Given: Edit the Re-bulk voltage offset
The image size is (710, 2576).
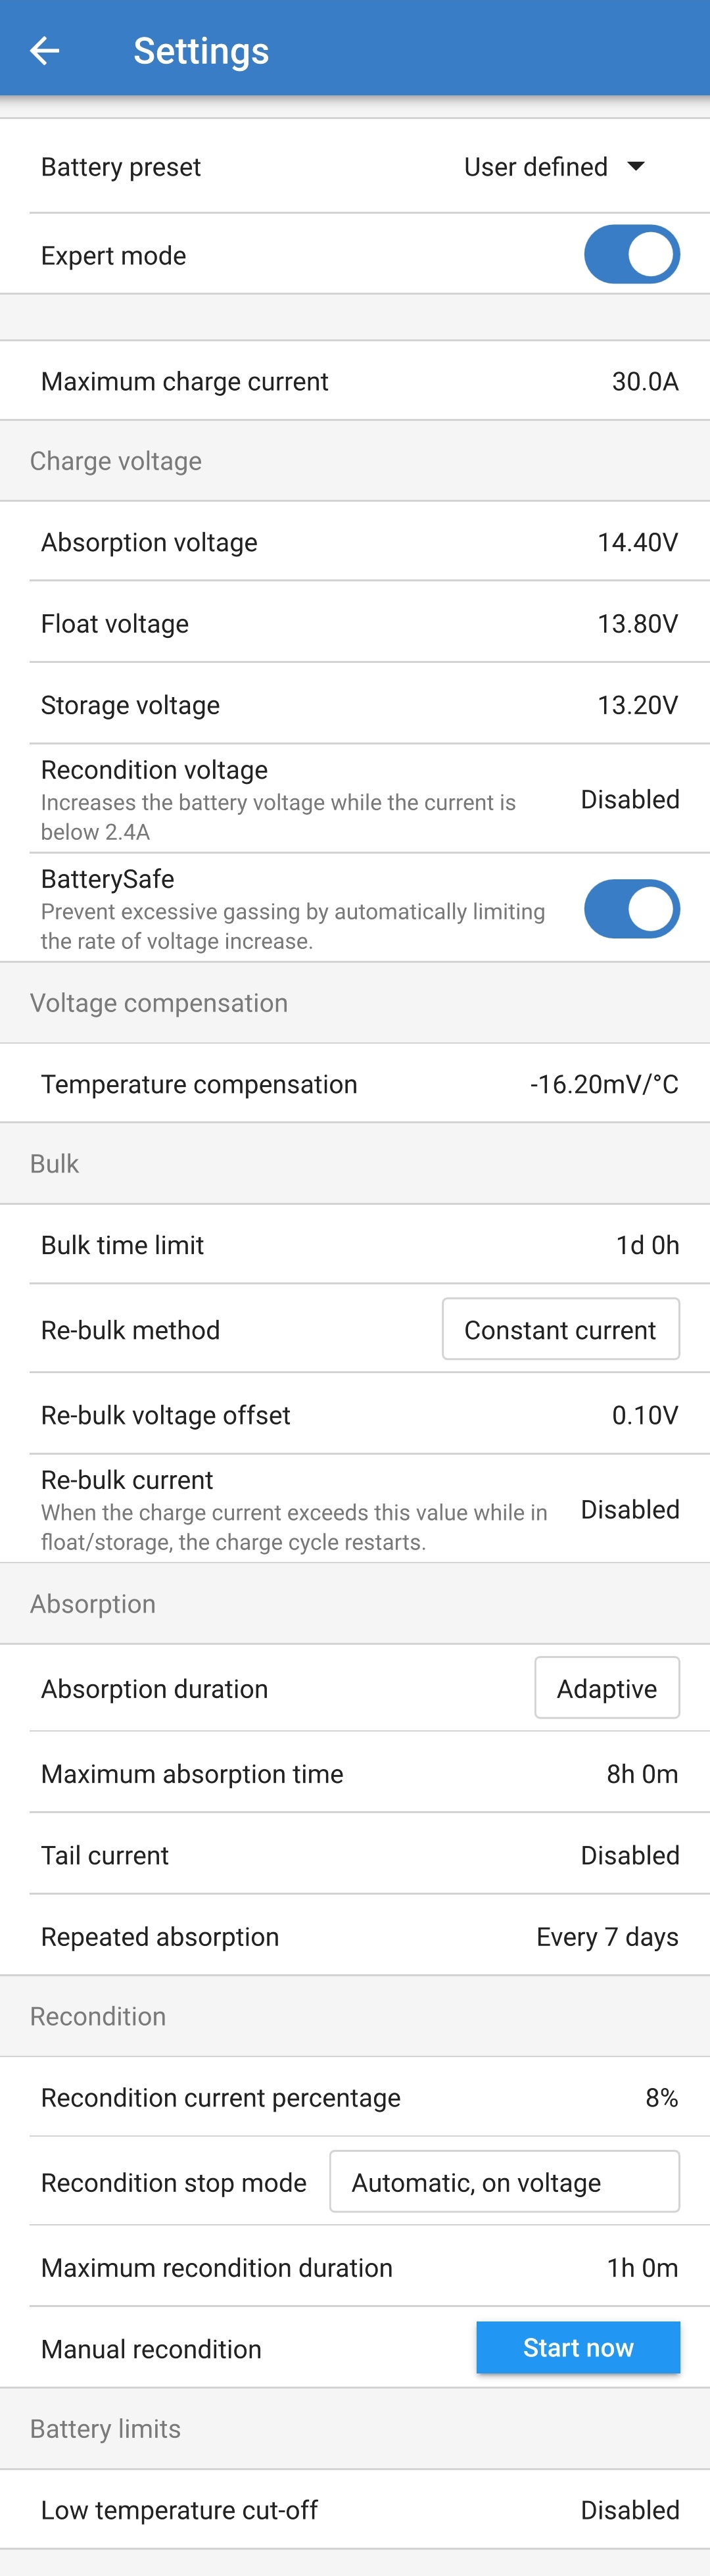Looking at the screenshot, I should click(355, 1414).
